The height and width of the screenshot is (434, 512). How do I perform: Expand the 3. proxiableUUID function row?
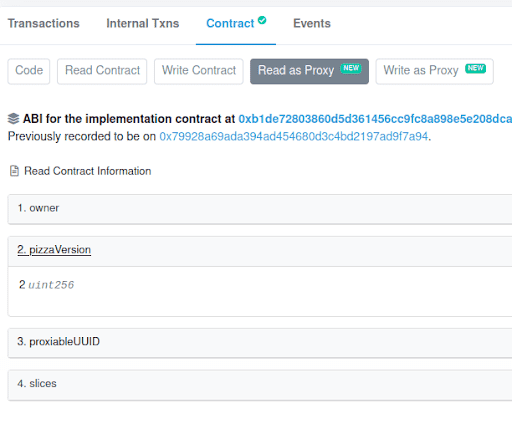point(260,343)
